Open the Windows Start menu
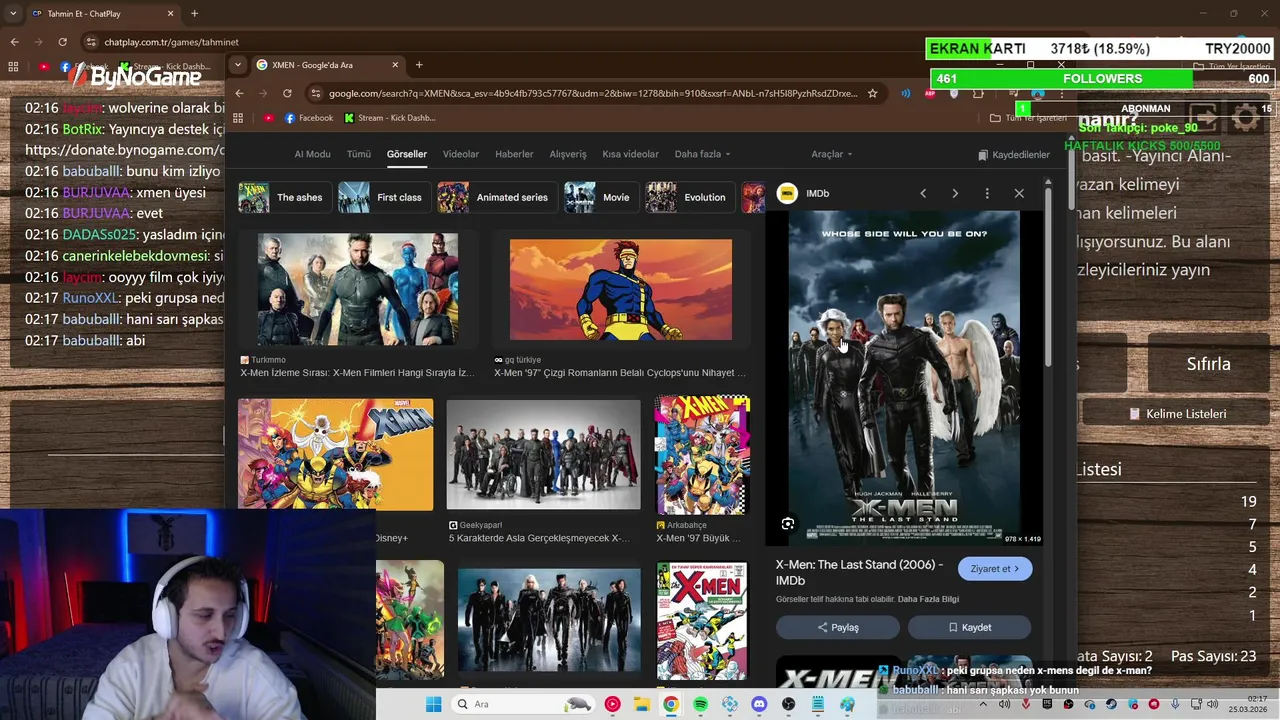 pos(433,704)
